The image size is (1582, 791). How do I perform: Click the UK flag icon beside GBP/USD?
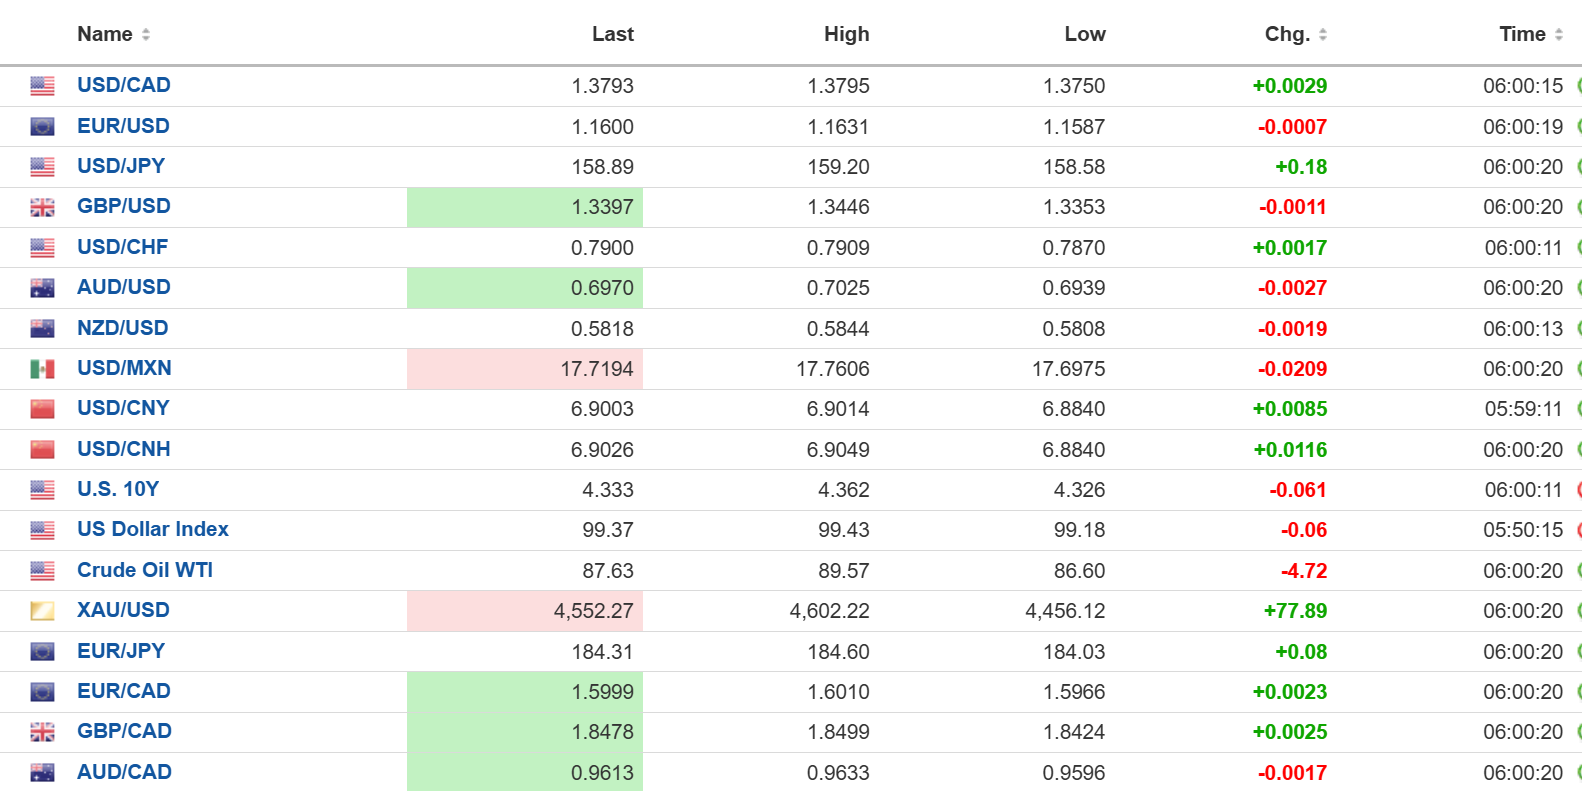click(42, 207)
